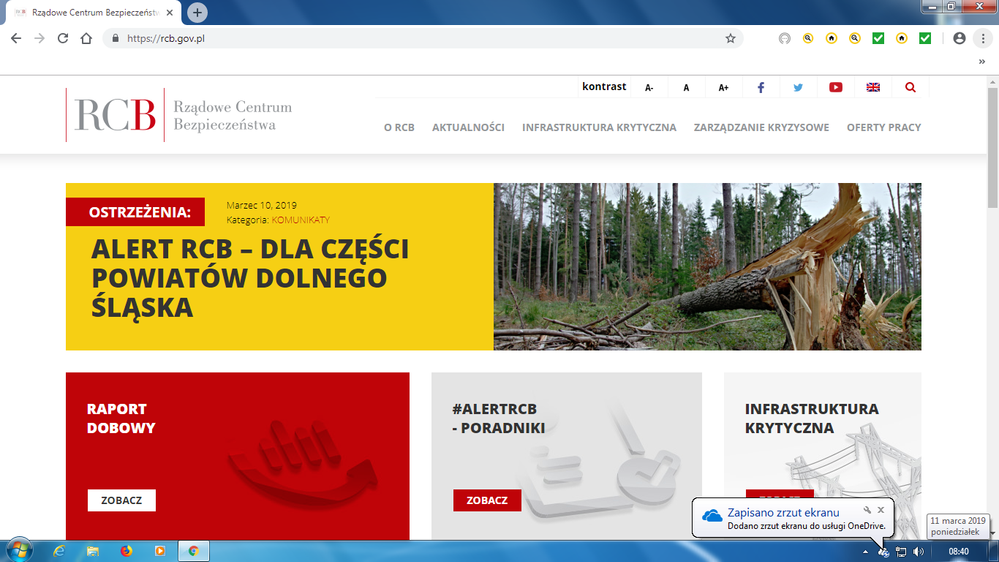Screen dimensions: 999x562
Task: Click ZOBACZ on the #AlertRCB Poradniki card
Action: pyautogui.click(x=487, y=500)
